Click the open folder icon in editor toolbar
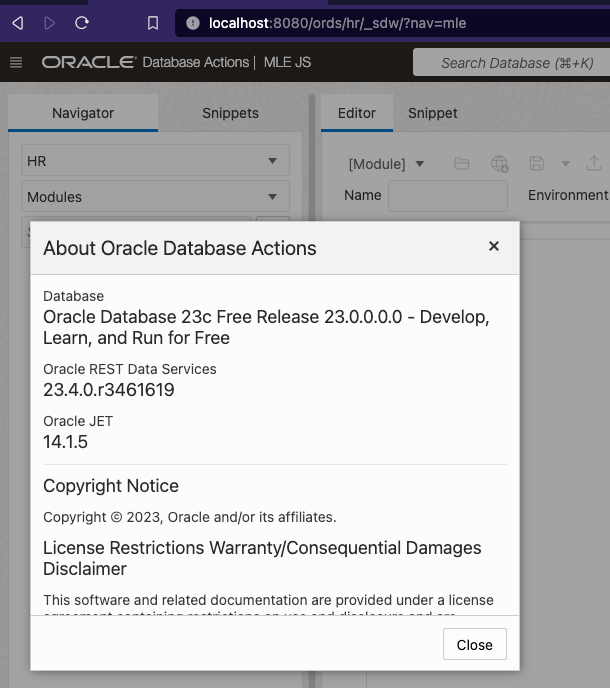Screen dimensions: 610x688 click(461, 163)
